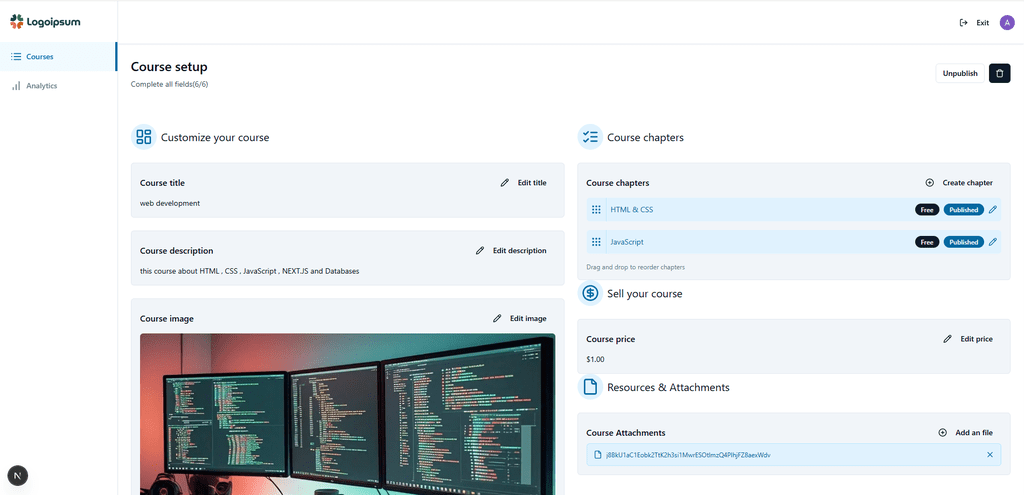Image resolution: width=1024 pixels, height=495 pixels.
Task: Open the Courses sidebar tab
Action: coord(40,57)
